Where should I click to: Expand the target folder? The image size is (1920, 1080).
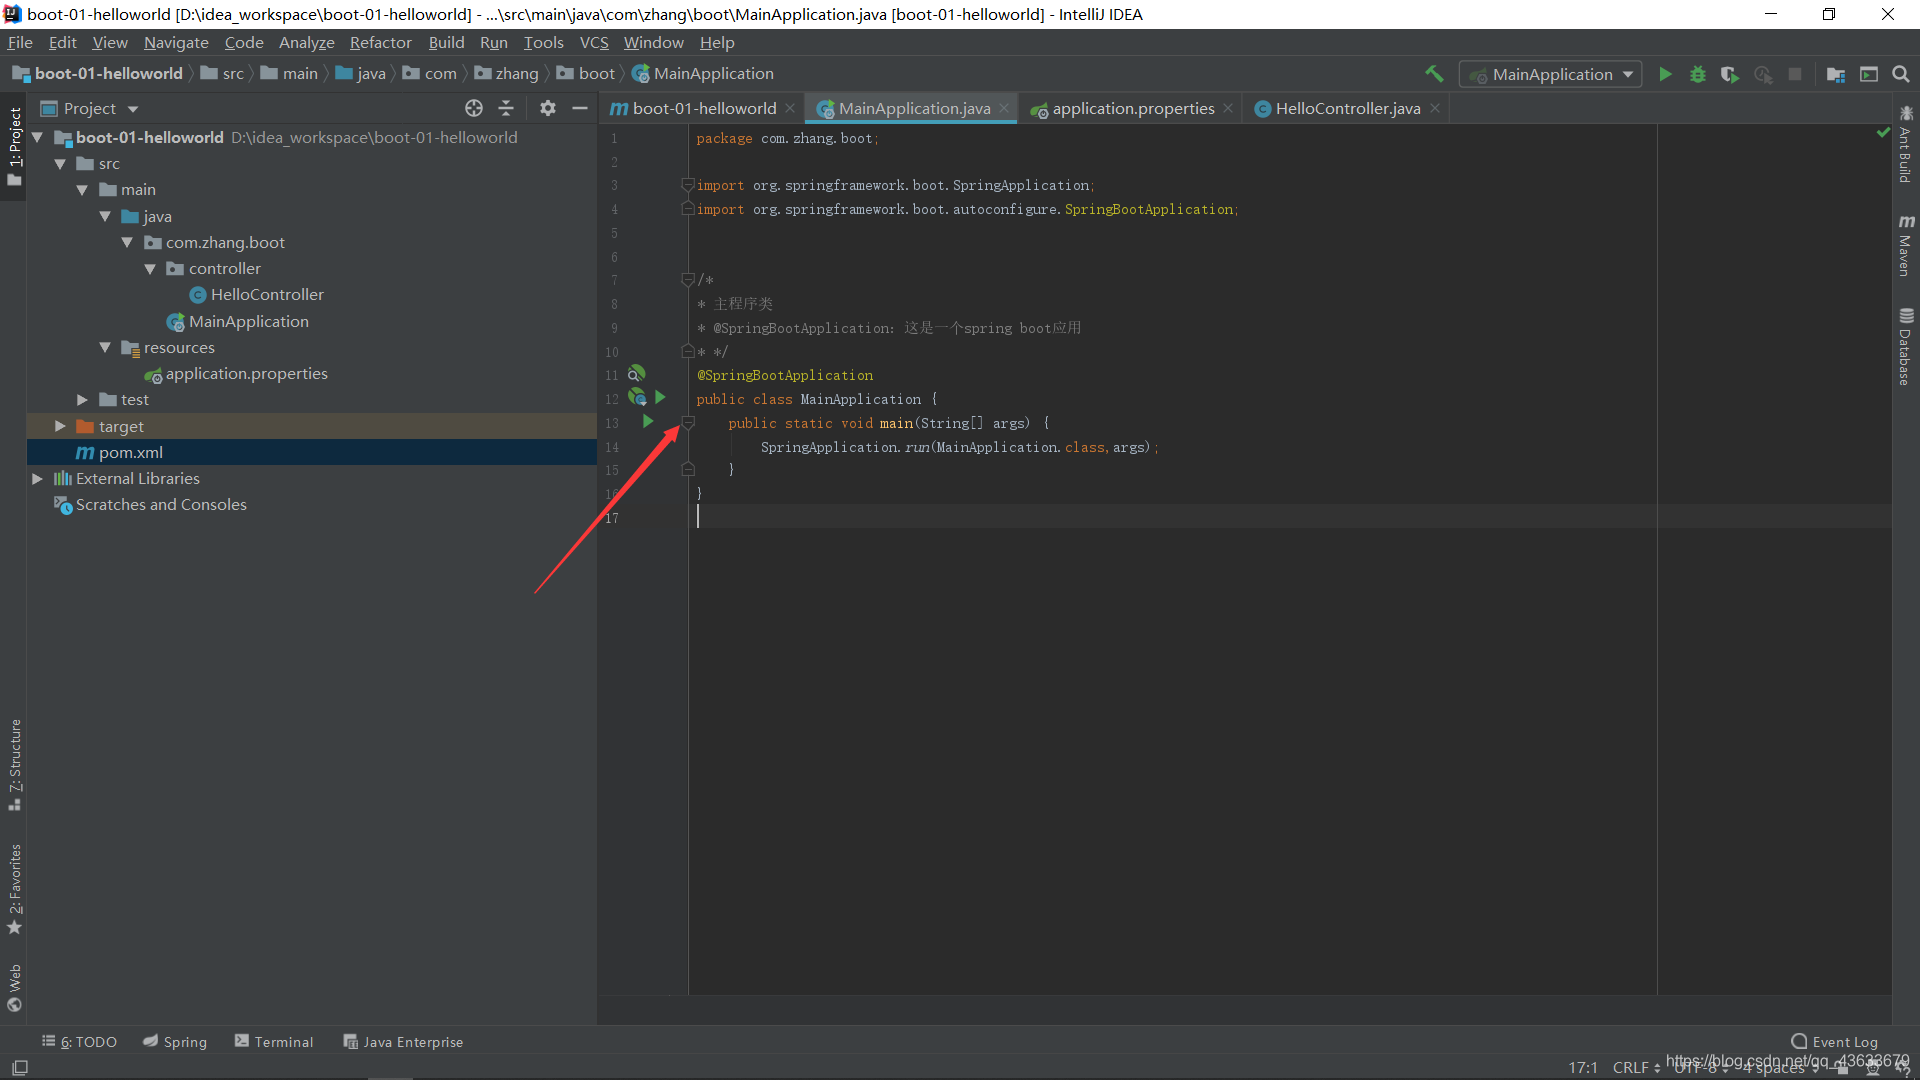point(60,426)
